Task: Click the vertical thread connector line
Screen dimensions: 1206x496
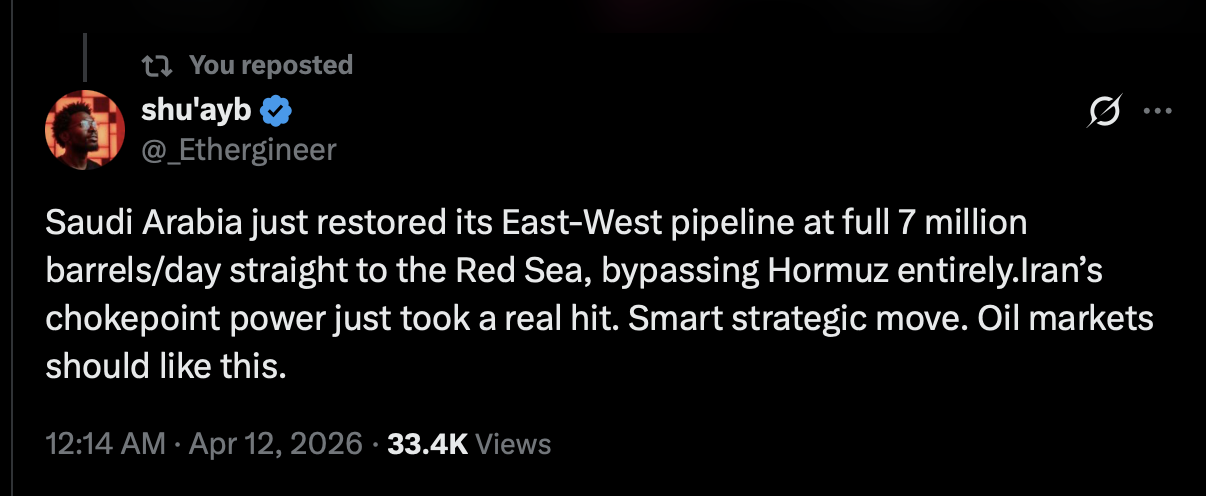Action: (85, 57)
